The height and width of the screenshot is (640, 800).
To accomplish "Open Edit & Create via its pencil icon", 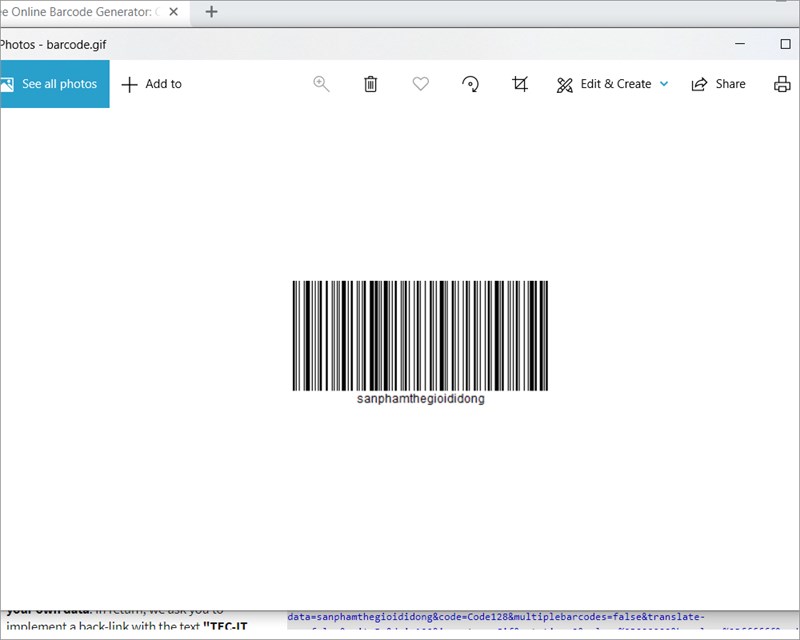I will point(564,84).
